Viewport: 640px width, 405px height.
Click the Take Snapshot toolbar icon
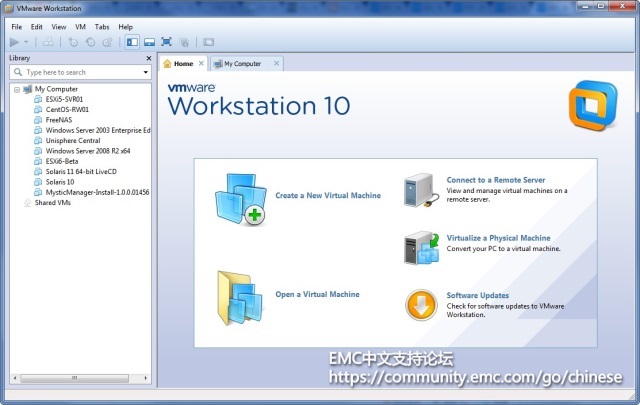(73, 42)
